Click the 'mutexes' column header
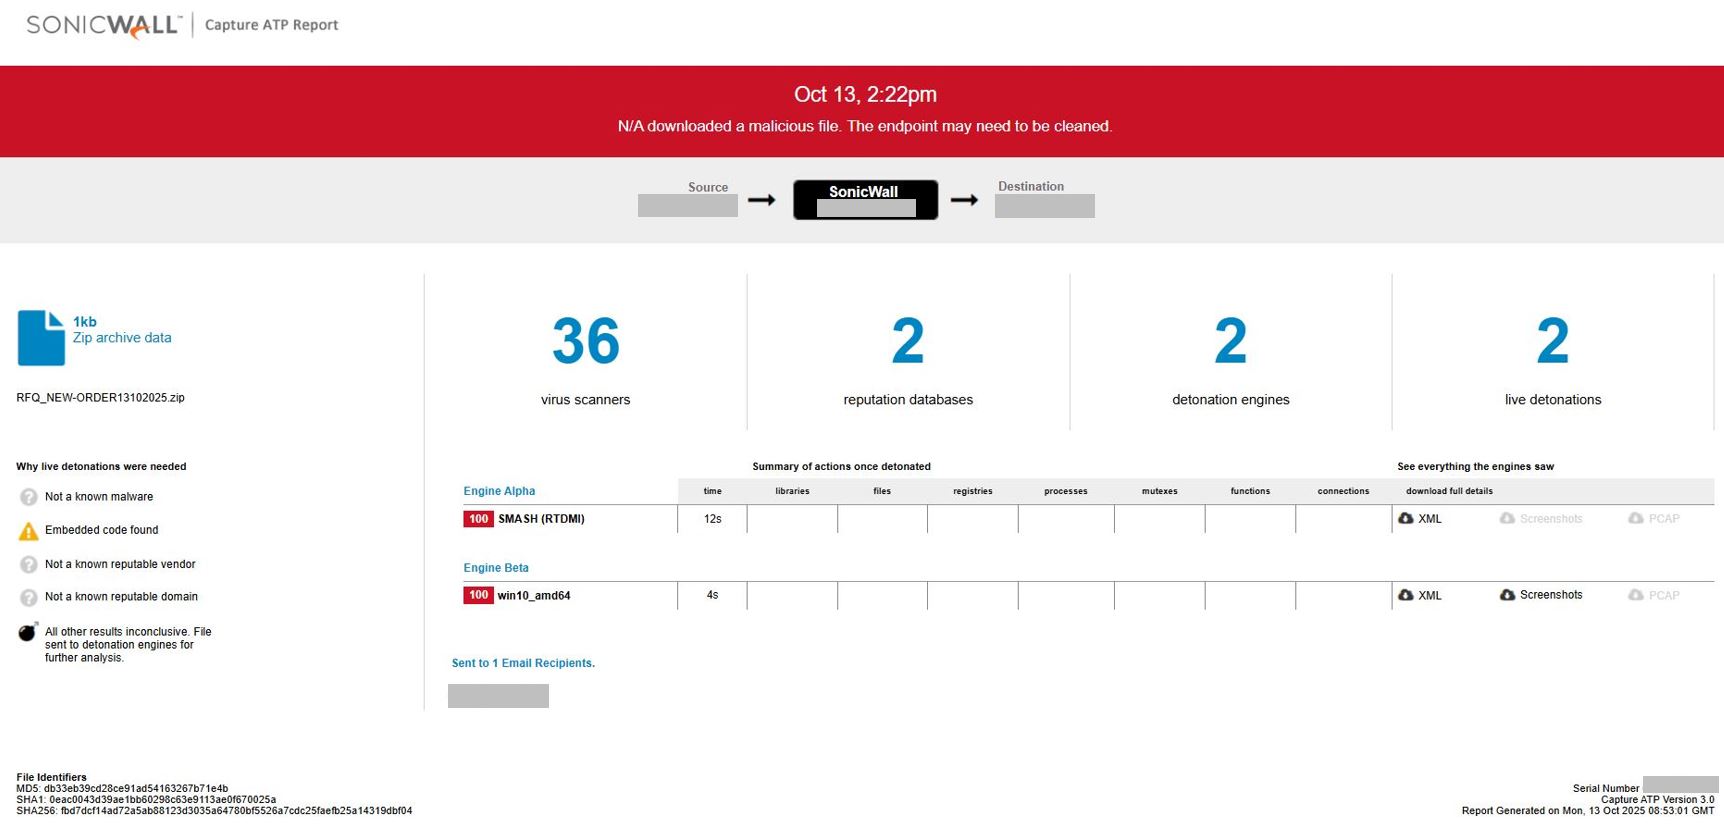The height and width of the screenshot is (829, 1724). point(1160,491)
